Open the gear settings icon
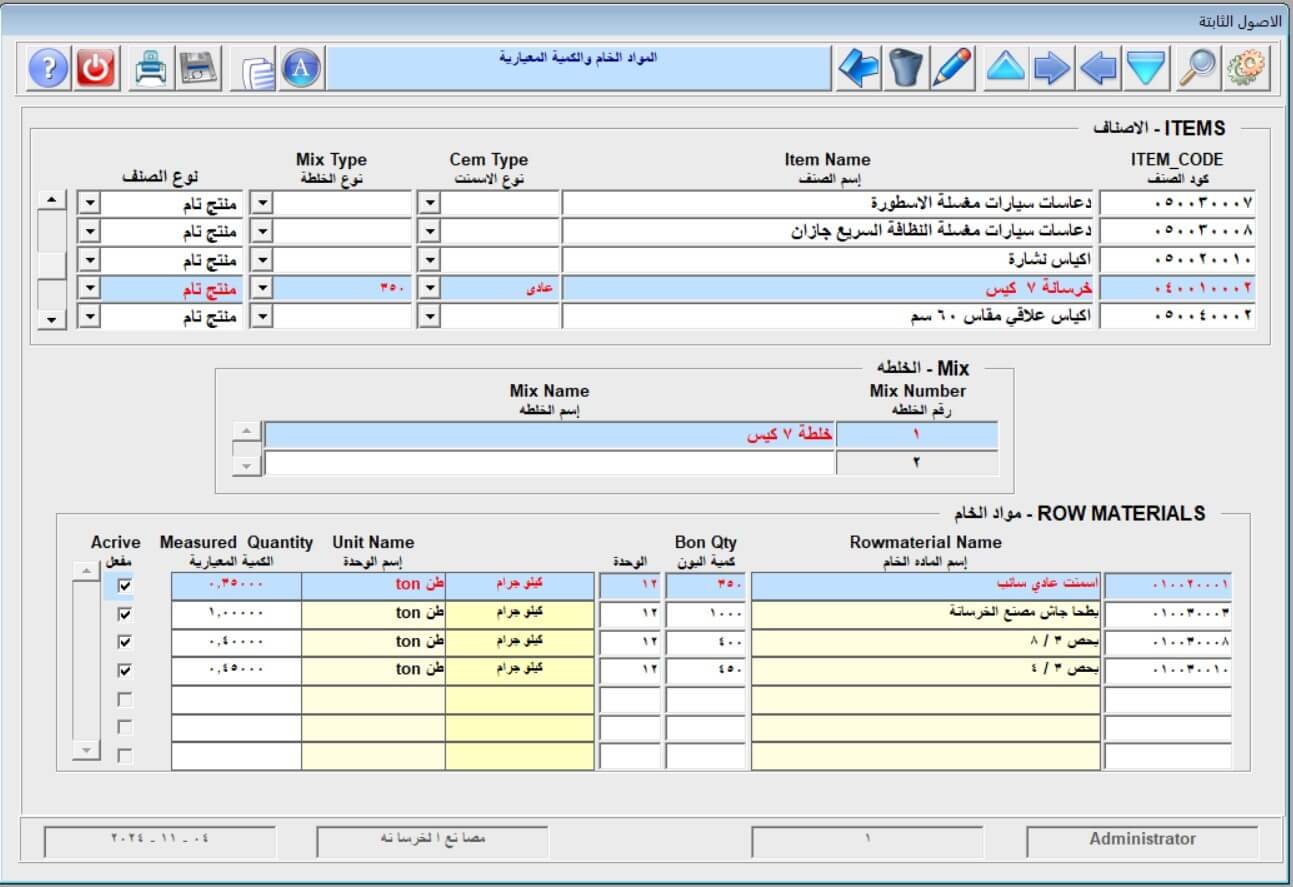Image resolution: width=1293 pixels, height=887 pixels. 1245,68
